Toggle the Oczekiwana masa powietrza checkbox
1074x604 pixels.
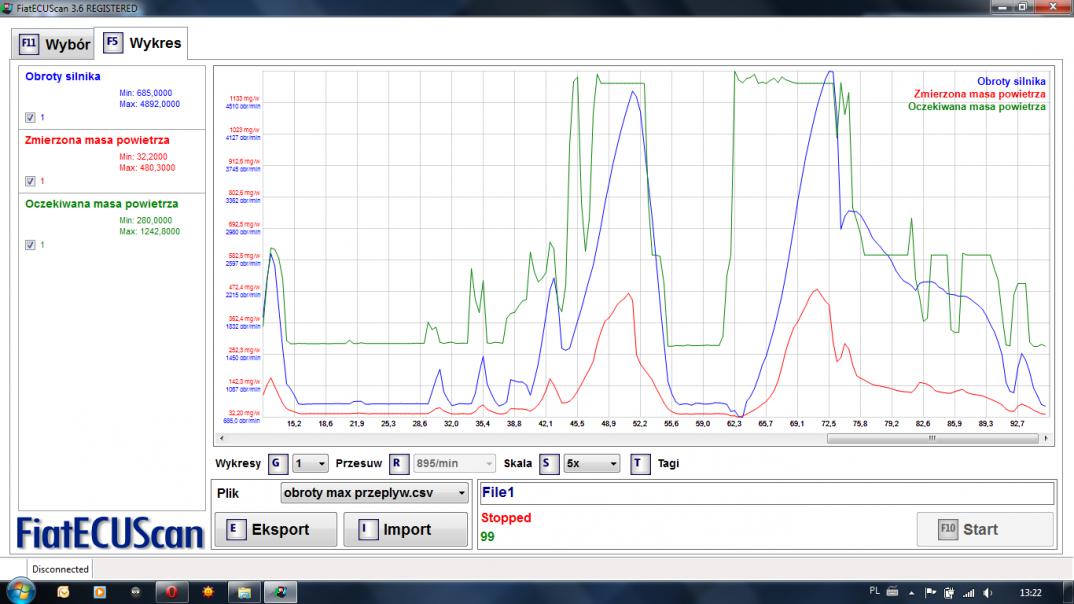click(30, 245)
